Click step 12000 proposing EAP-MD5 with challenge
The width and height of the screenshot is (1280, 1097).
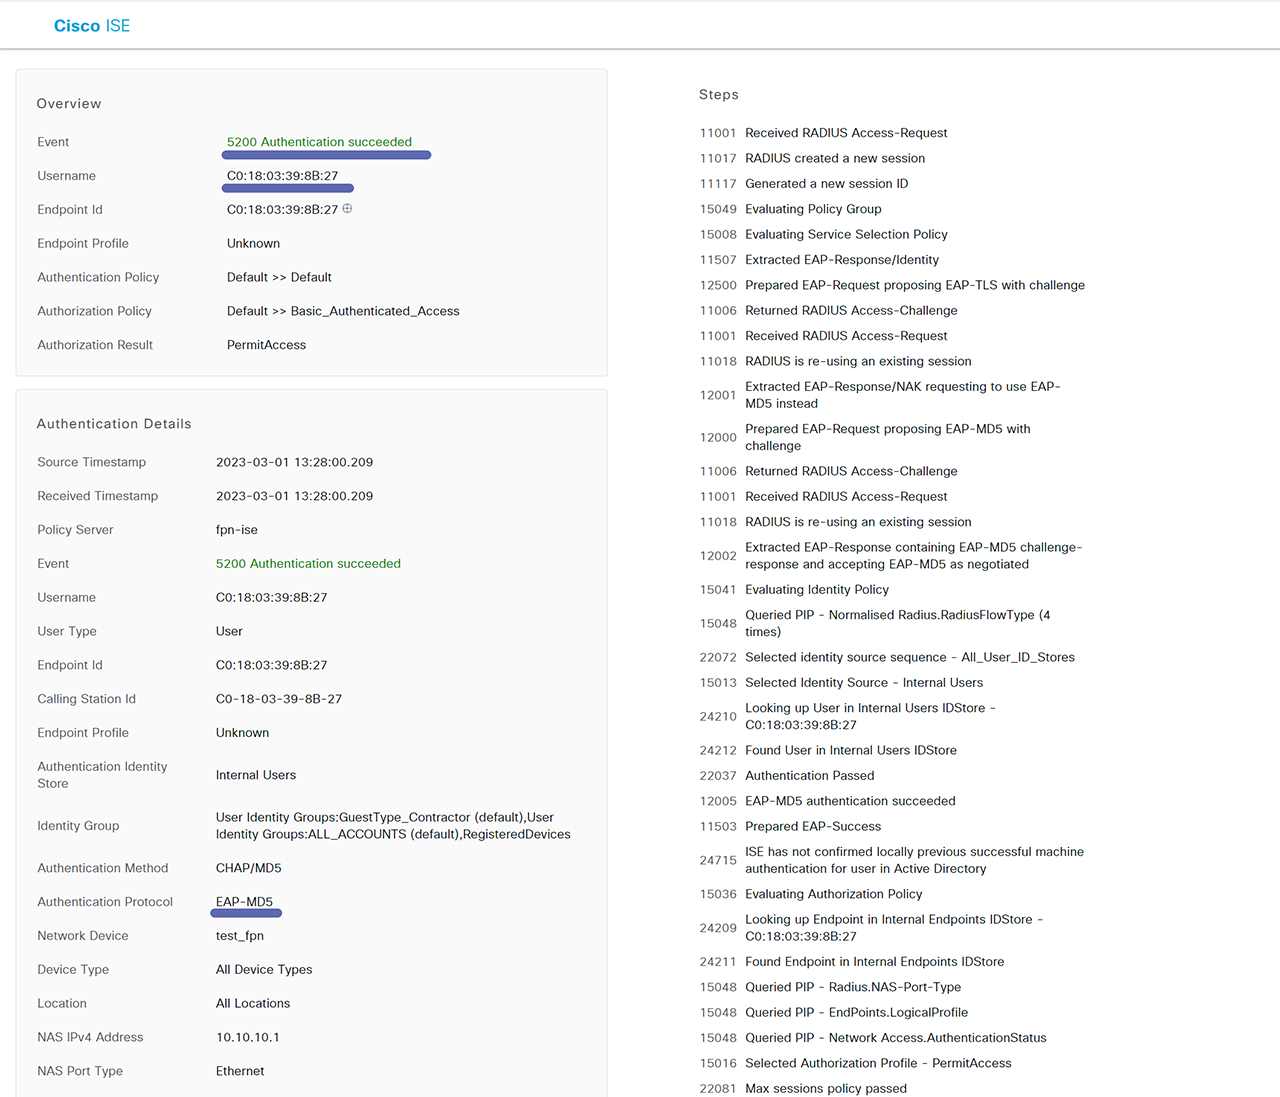(x=865, y=437)
